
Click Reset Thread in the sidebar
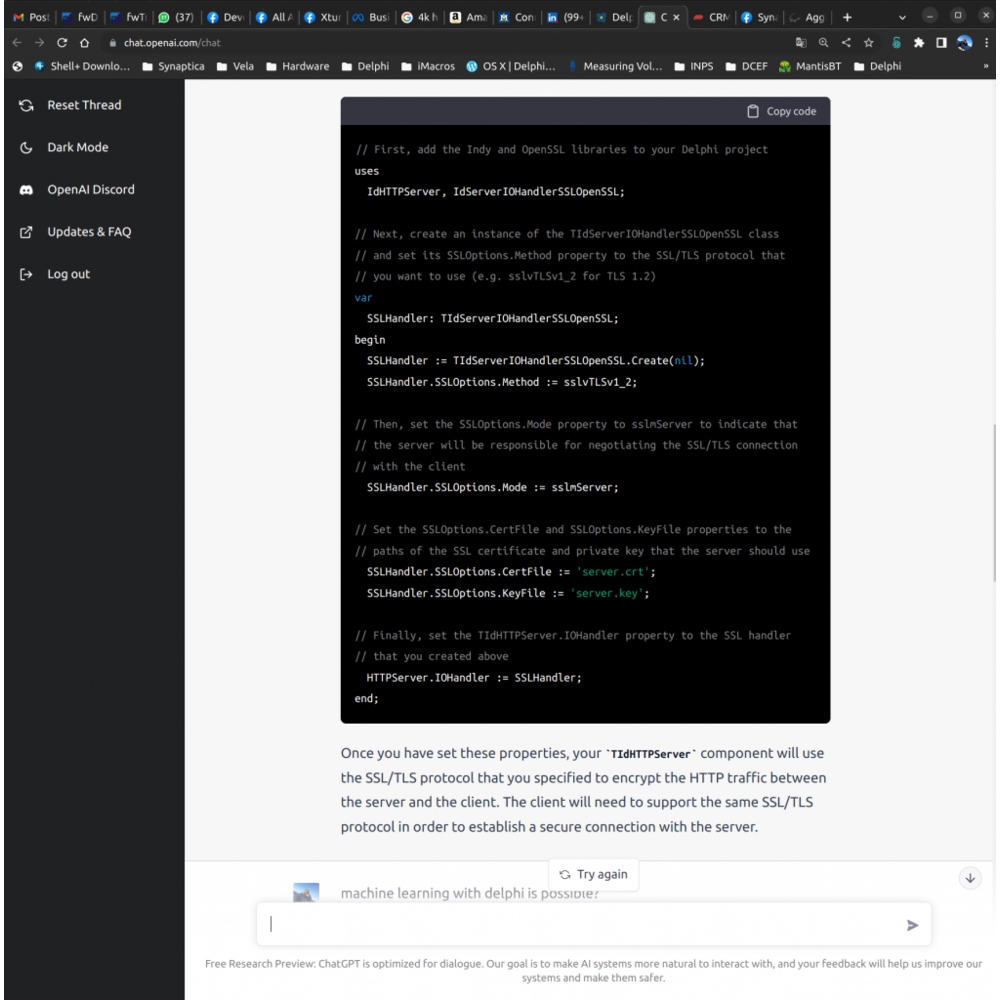click(x=84, y=105)
